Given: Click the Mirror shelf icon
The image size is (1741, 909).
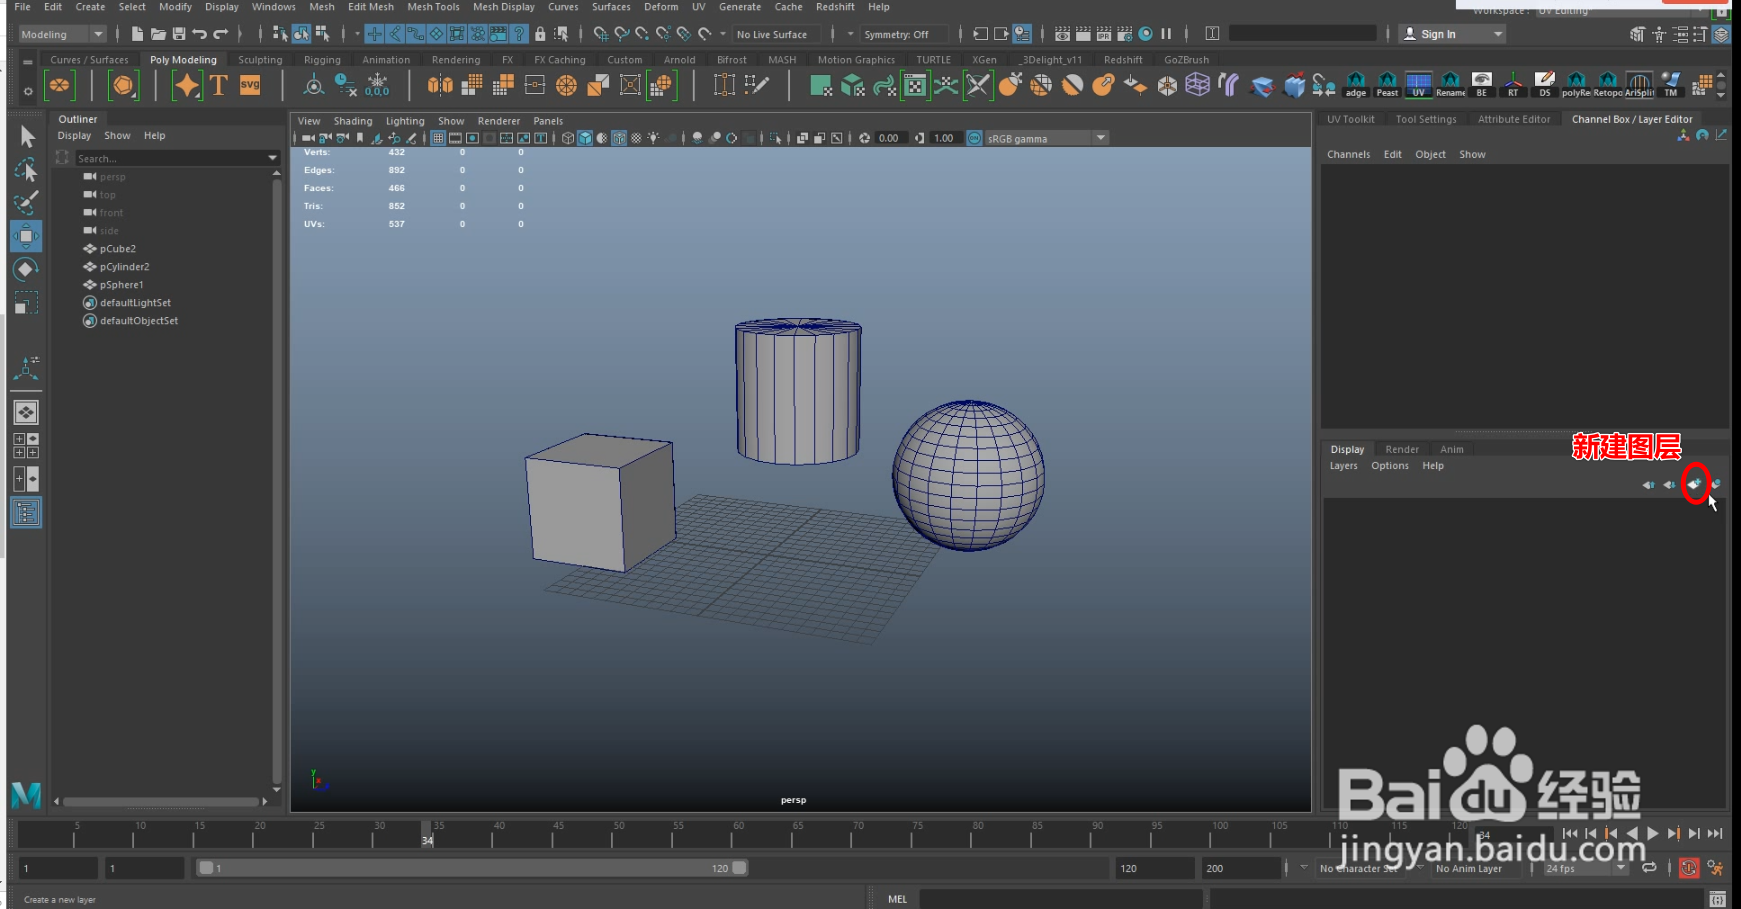Looking at the screenshot, I should point(440,85).
